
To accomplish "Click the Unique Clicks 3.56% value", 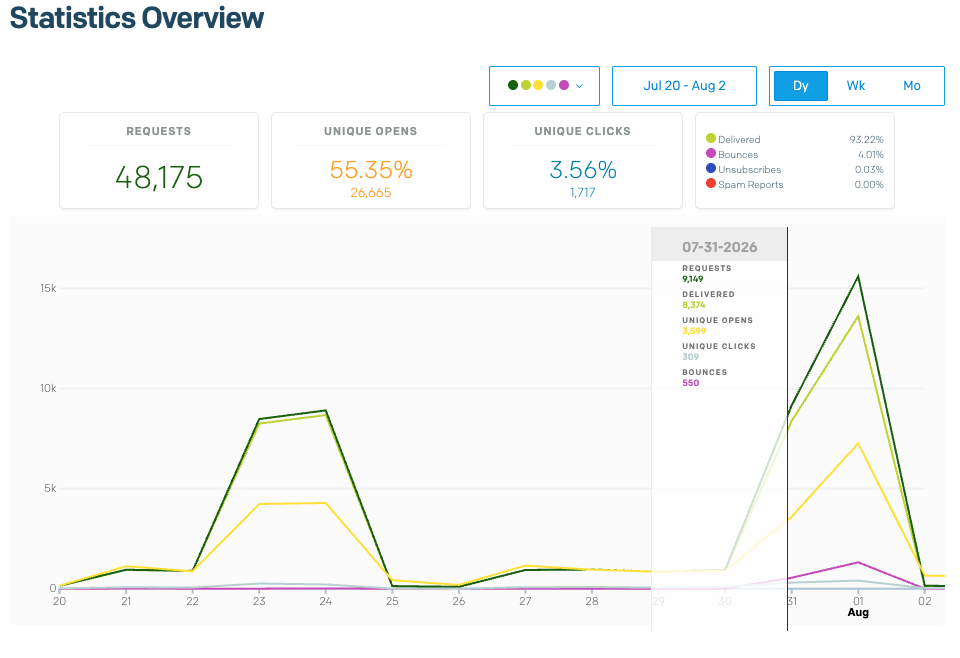I will coord(583,170).
